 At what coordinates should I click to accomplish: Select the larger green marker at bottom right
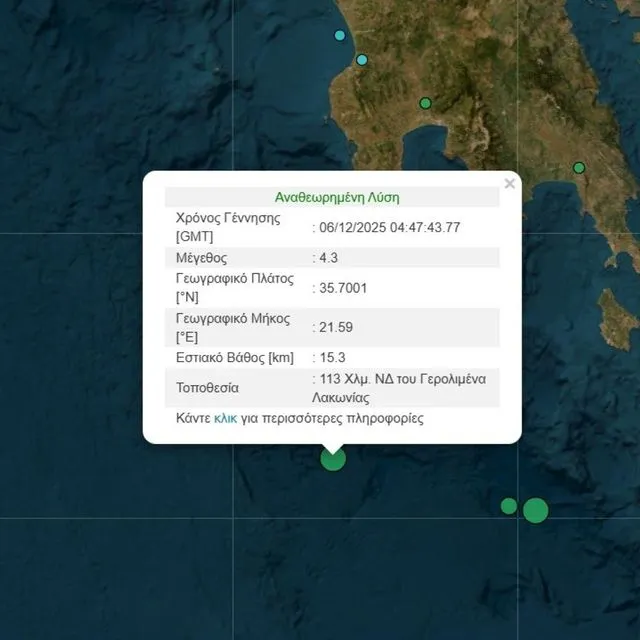tap(536, 510)
